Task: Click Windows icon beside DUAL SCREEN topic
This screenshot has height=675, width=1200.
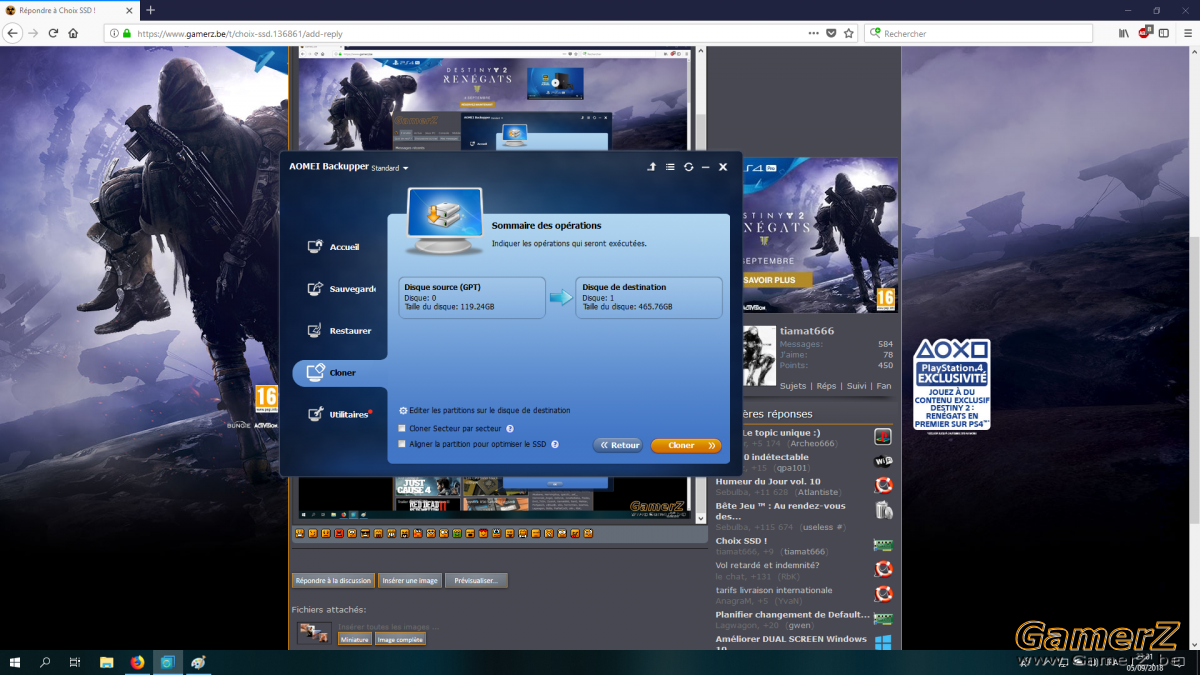Action: 883,643
